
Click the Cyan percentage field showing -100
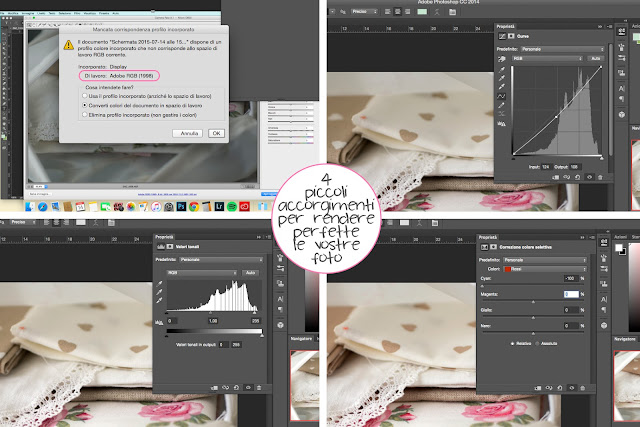coord(571,278)
